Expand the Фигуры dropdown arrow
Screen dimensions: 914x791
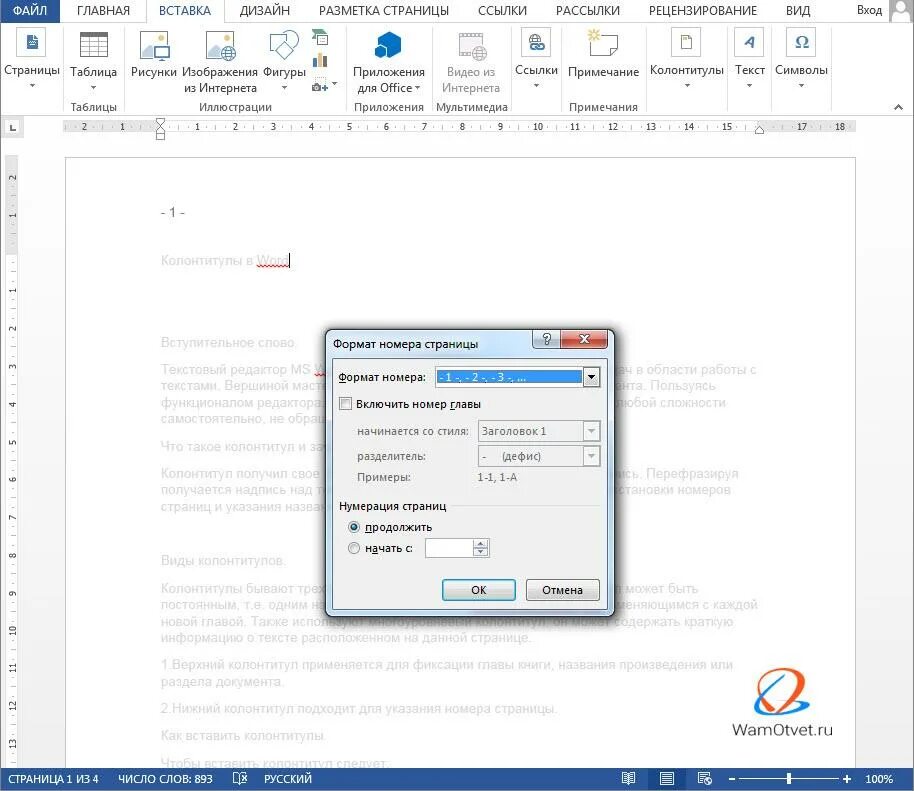tap(284, 88)
